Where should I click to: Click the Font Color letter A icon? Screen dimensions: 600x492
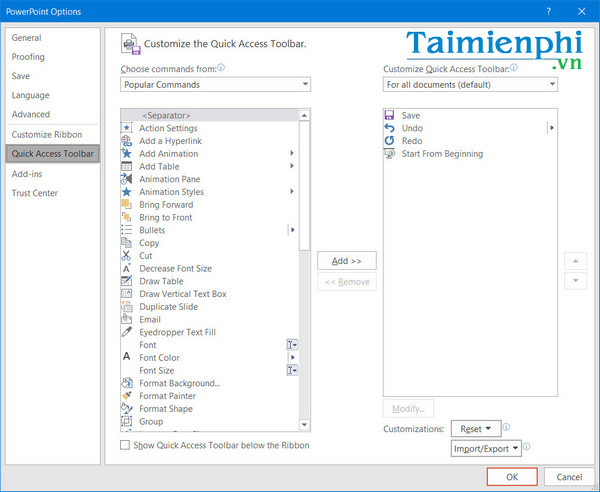point(127,357)
